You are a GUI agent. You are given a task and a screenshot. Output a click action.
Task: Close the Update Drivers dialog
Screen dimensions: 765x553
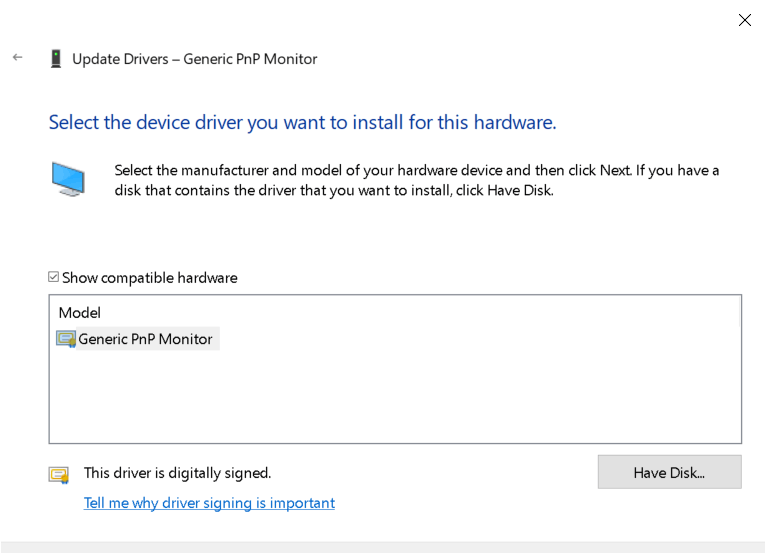click(x=744, y=20)
